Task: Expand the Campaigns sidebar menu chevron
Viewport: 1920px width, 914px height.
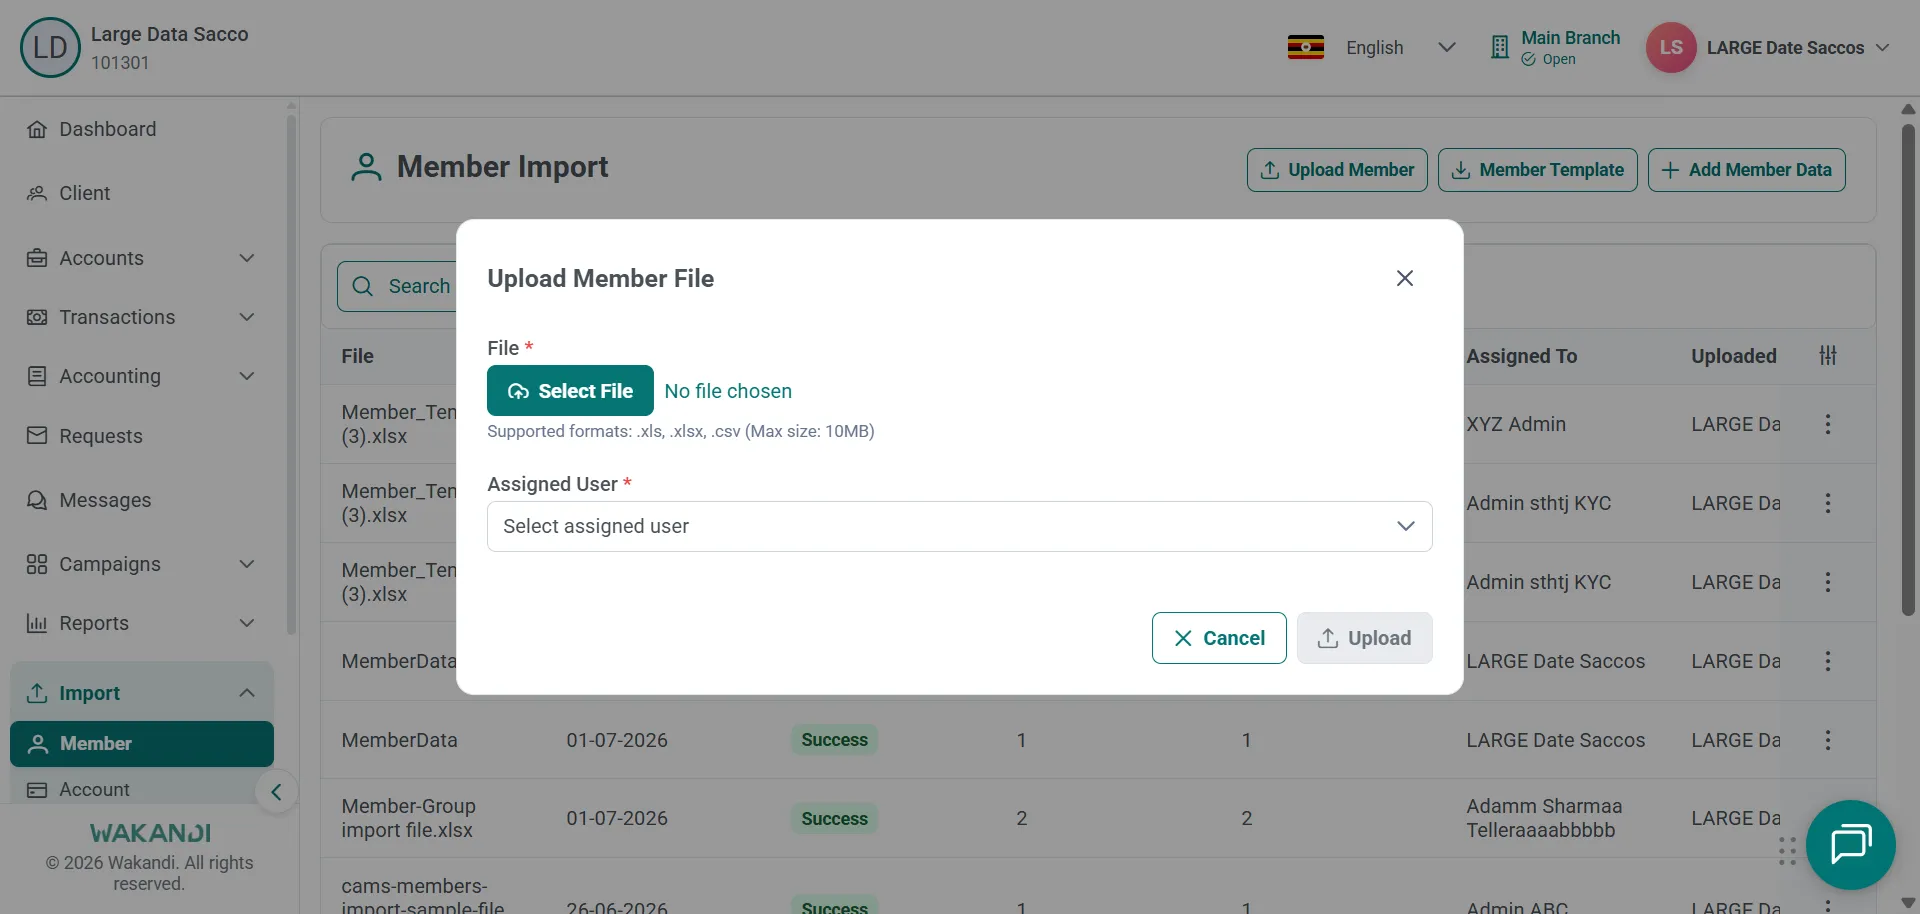Action: pyautogui.click(x=247, y=564)
